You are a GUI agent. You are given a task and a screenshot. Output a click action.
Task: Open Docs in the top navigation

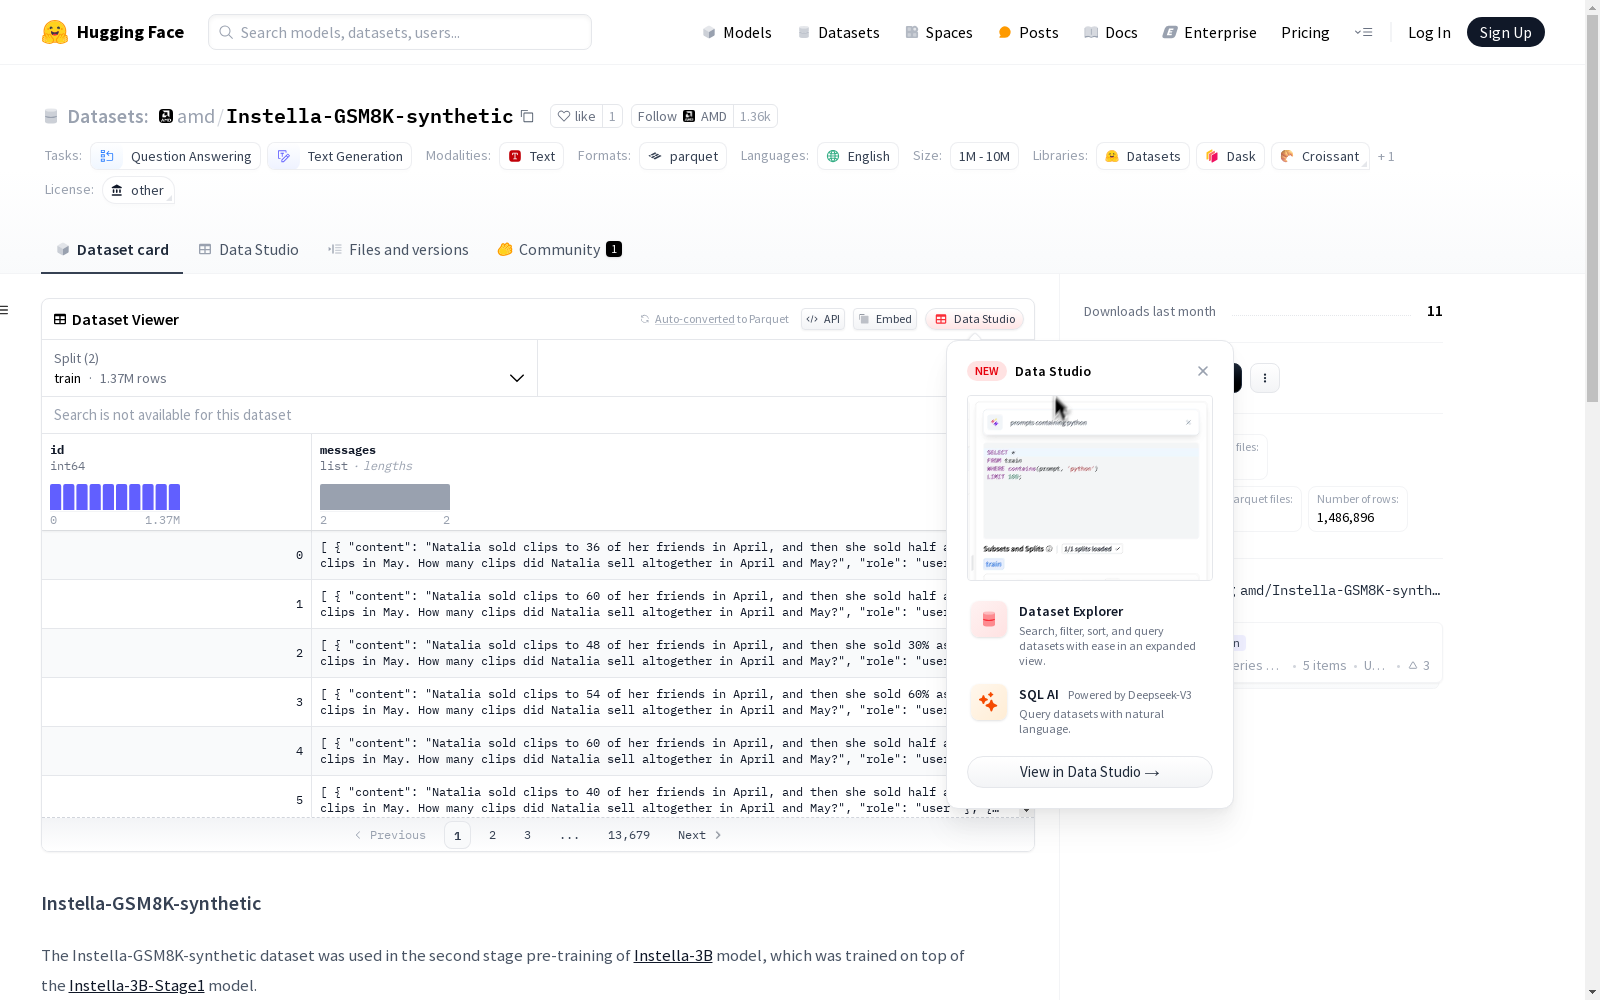[x=1111, y=32]
